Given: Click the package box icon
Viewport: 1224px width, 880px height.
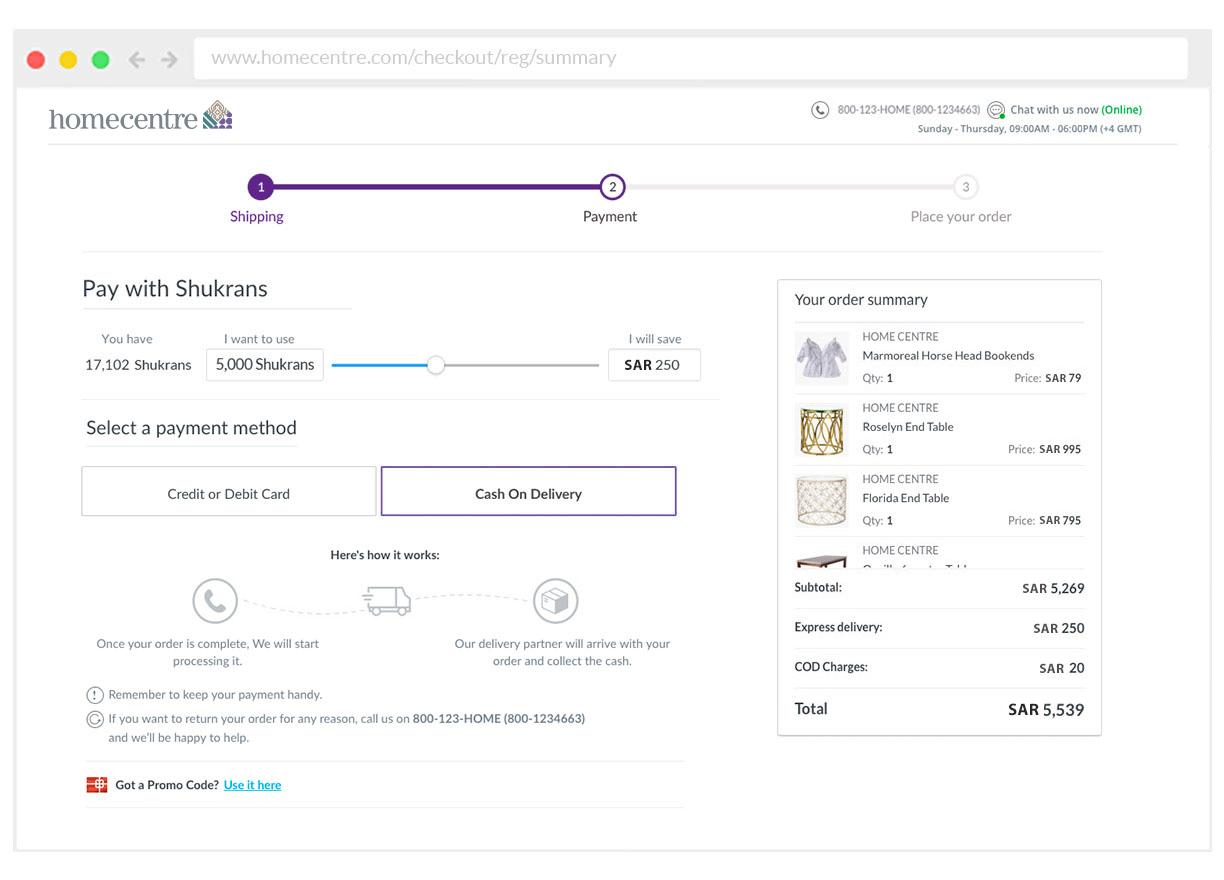Looking at the screenshot, I should (555, 601).
